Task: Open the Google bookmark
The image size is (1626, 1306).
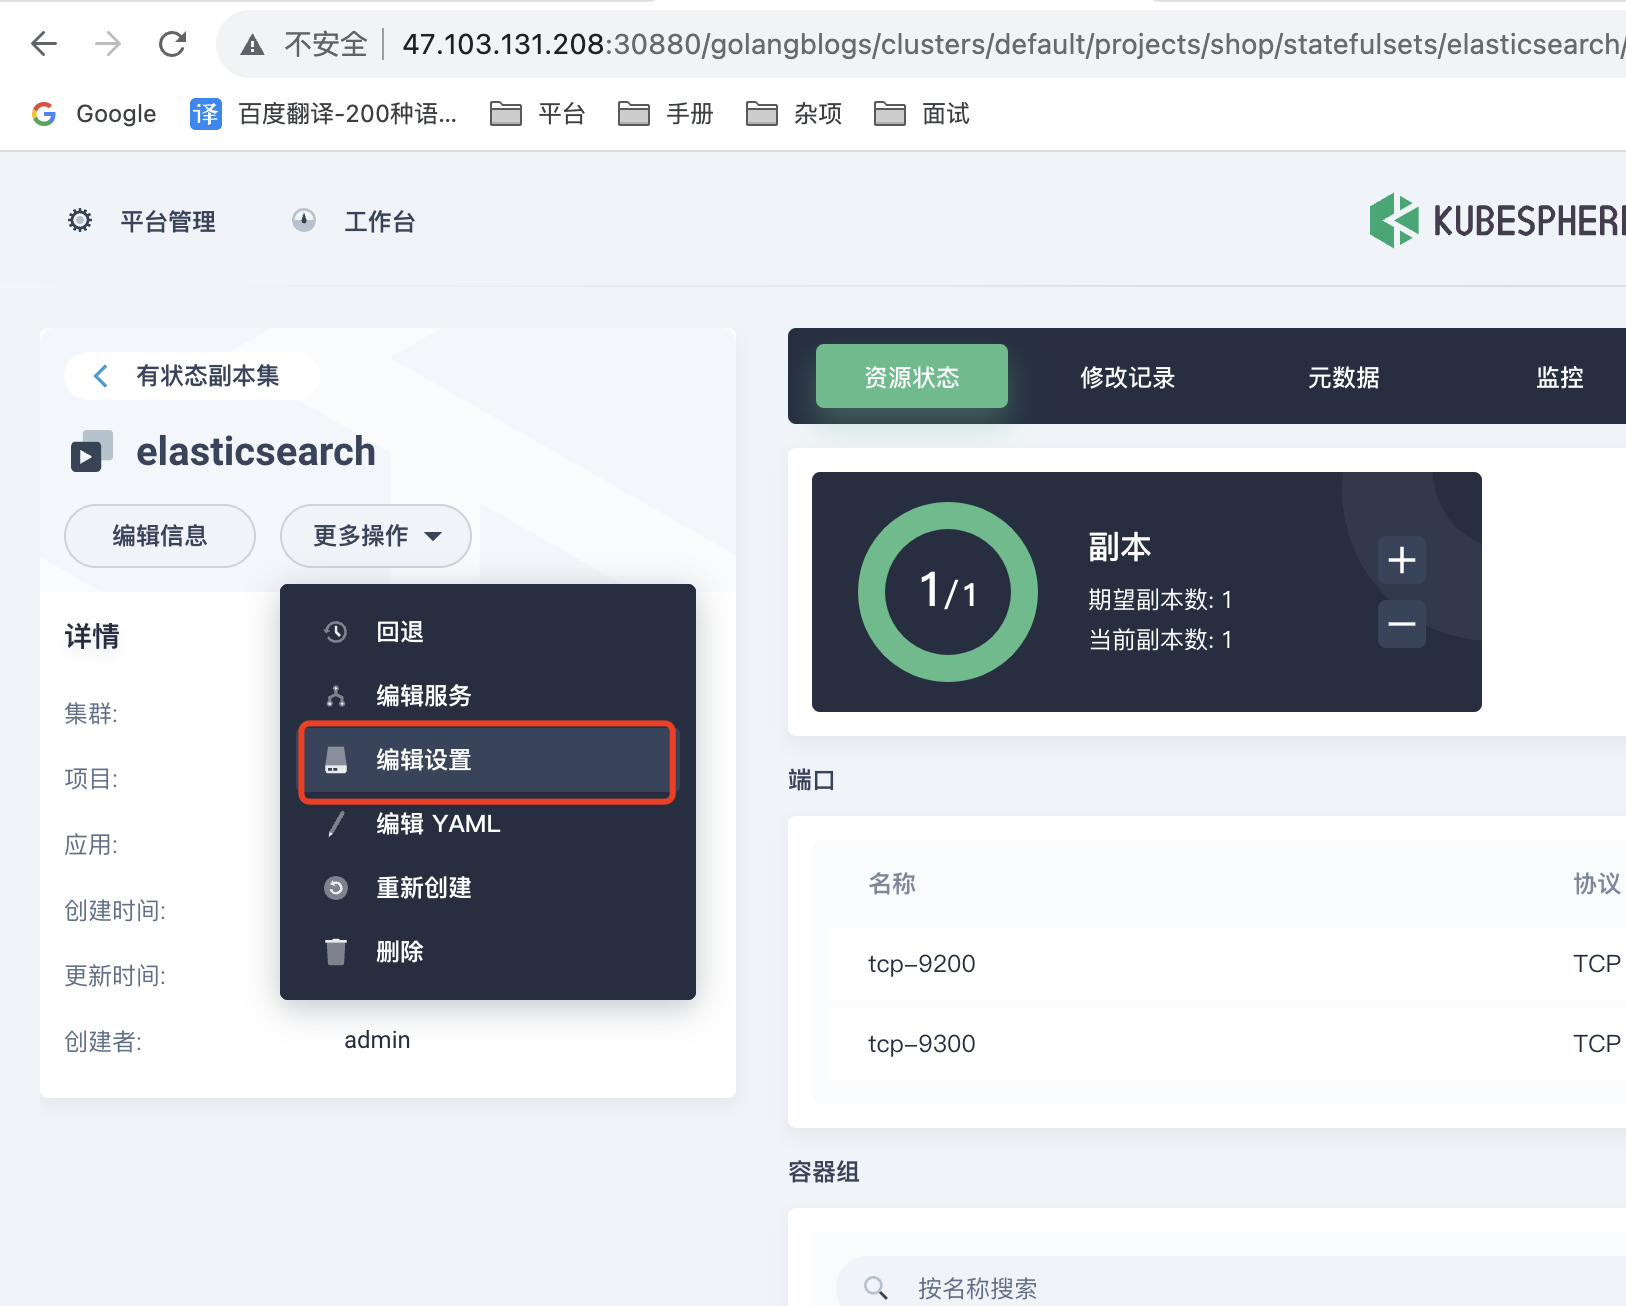Action: coord(94,114)
